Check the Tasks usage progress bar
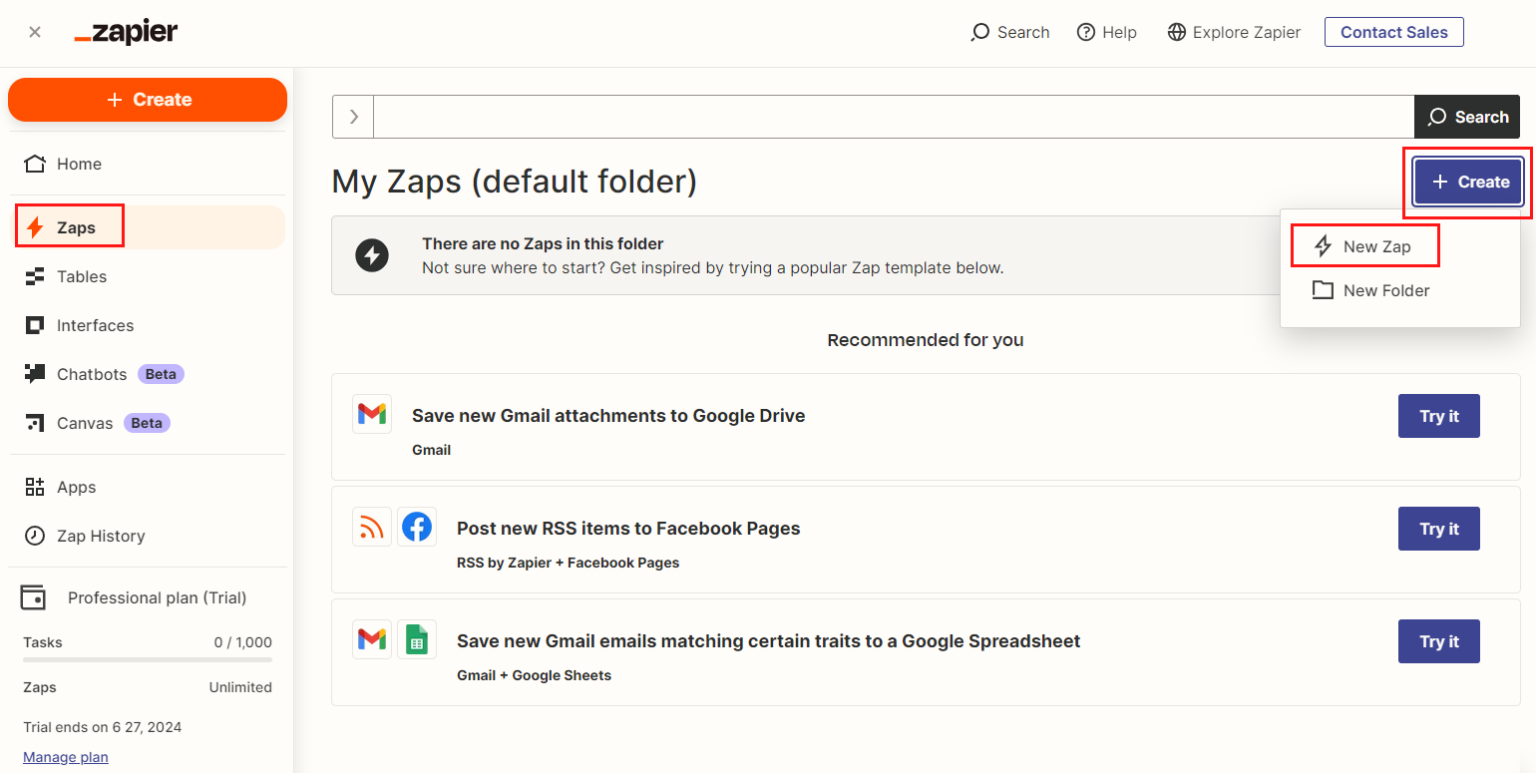This screenshot has width=1536, height=773. click(147, 658)
